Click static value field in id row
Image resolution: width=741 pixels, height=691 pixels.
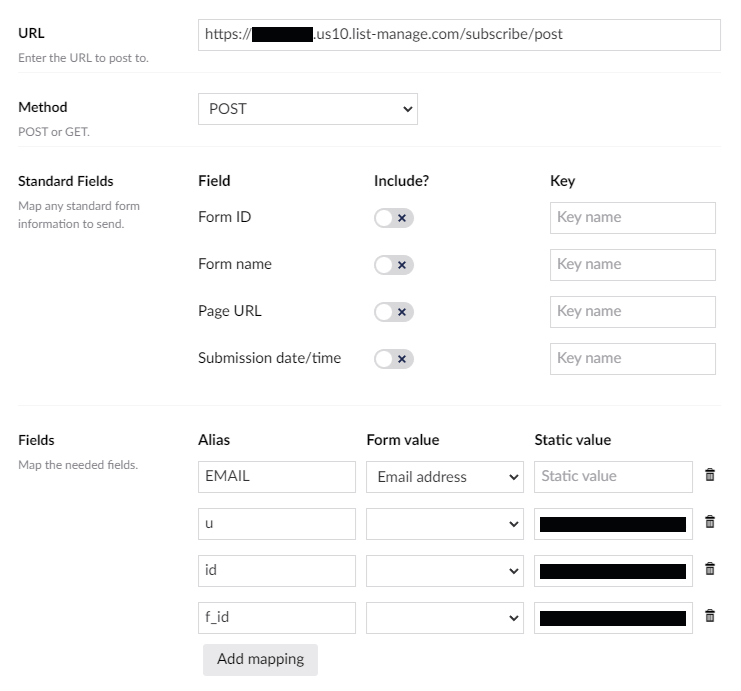(x=613, y=571)
